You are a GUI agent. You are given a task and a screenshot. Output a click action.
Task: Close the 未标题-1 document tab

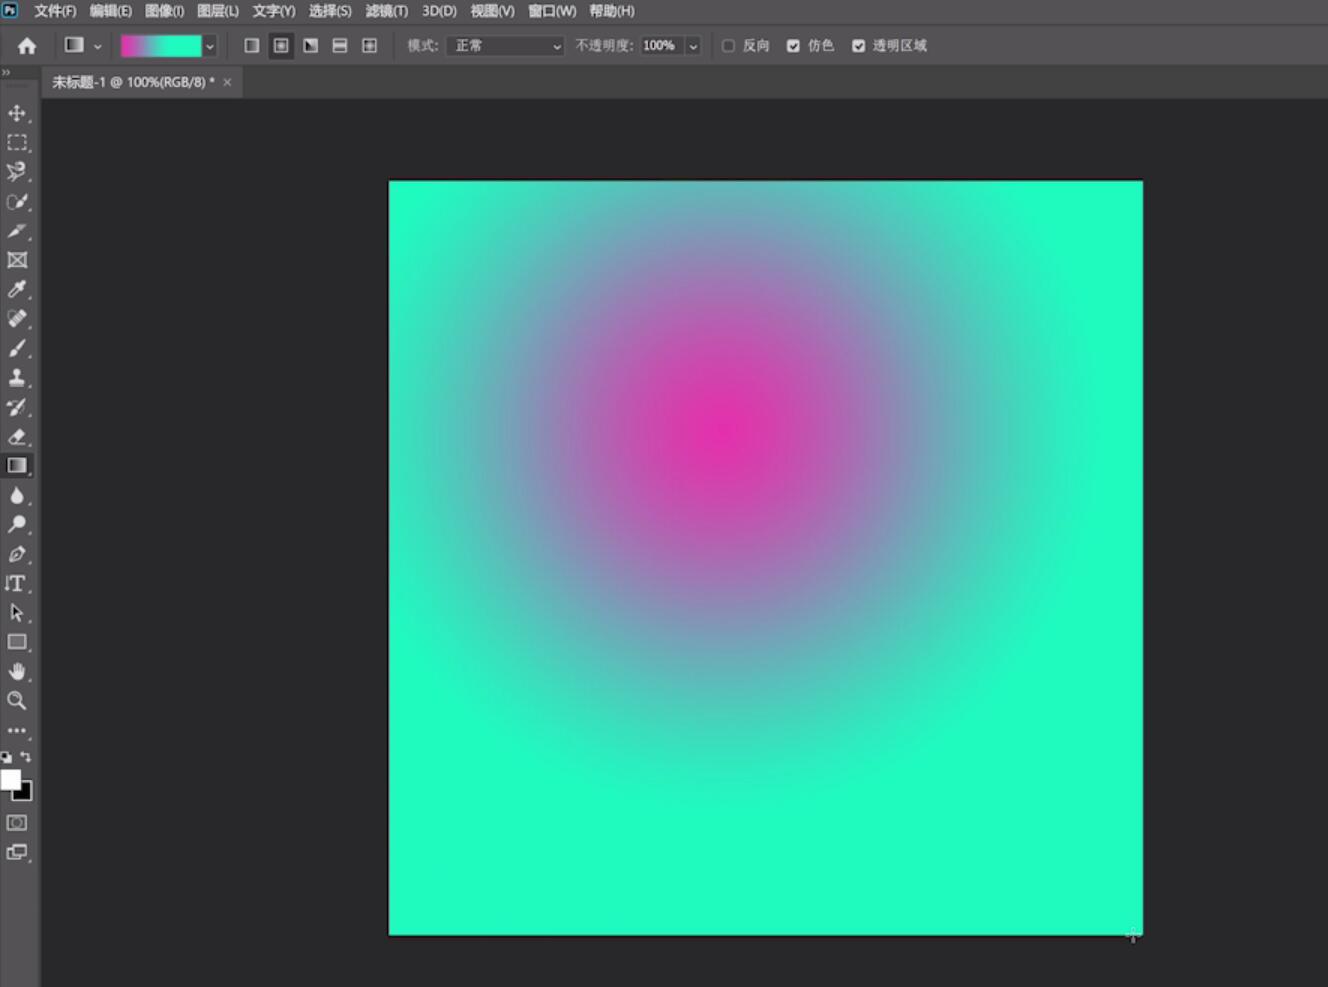[x=227, y=82]
